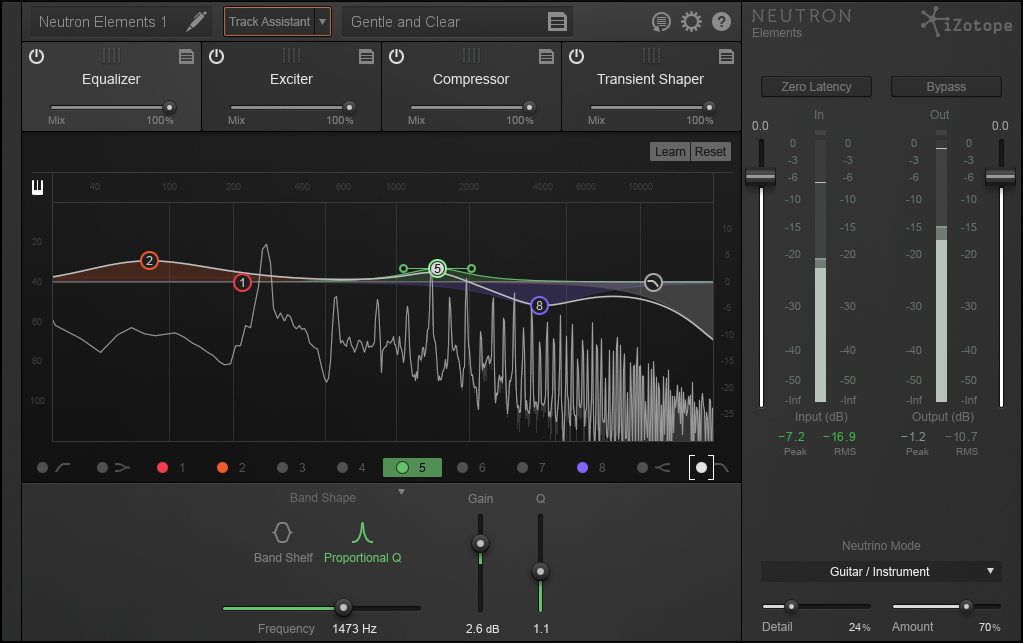Select band 2 in the band selector
This screenshot has width=1023, height=643.
[x=231, y=468]
